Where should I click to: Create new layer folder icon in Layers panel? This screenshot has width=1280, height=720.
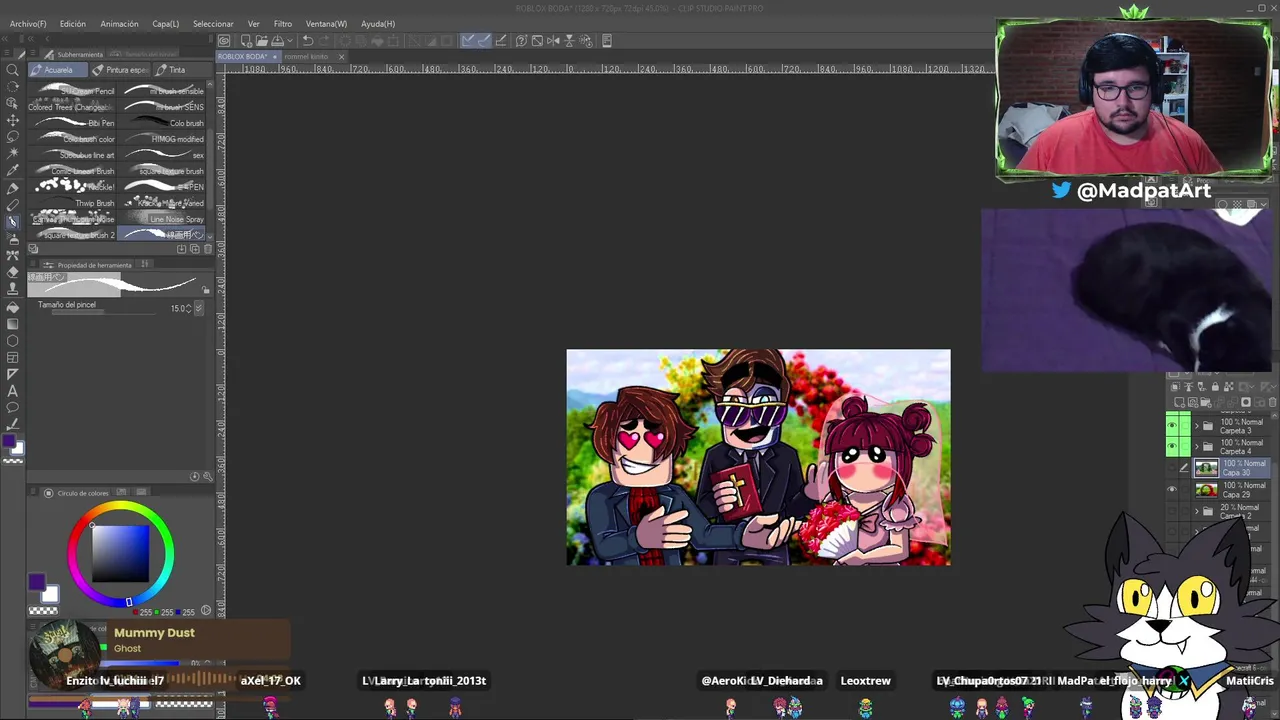[1204, 402]
